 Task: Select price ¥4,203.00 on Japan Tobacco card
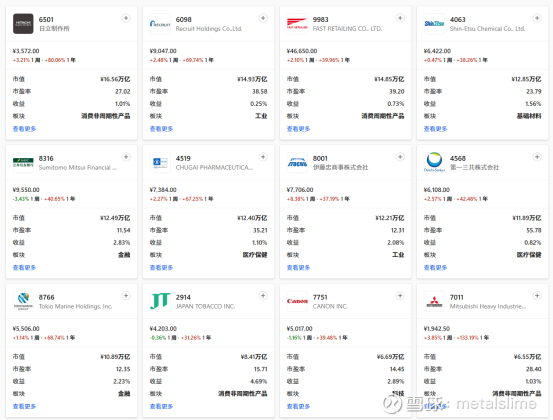coord(163,328)
